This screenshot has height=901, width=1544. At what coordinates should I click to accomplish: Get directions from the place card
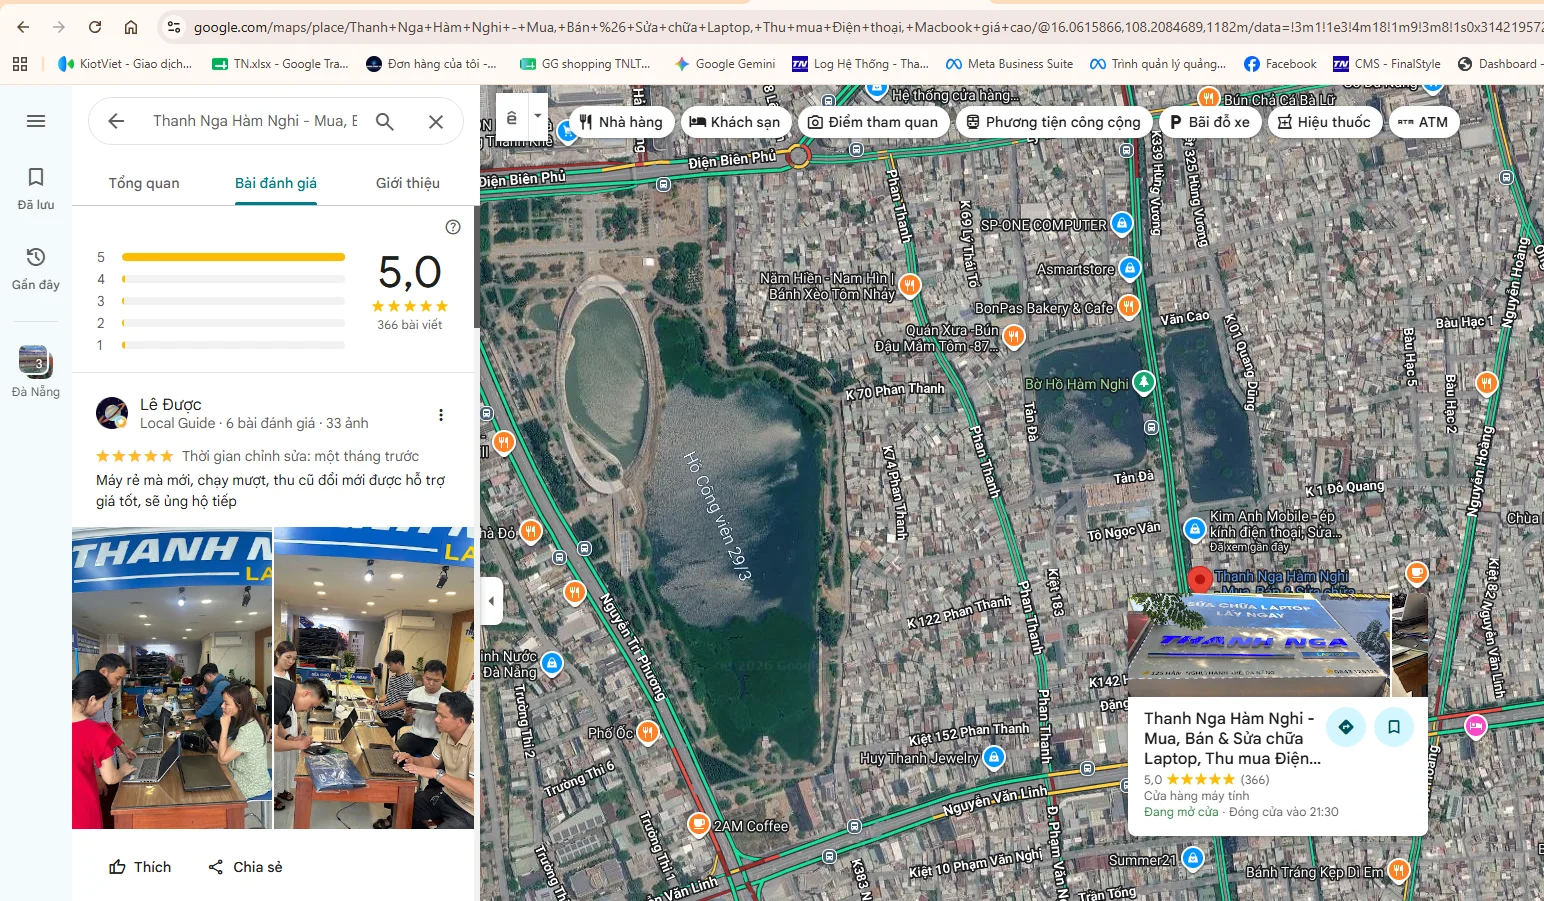pos(1346,727)
